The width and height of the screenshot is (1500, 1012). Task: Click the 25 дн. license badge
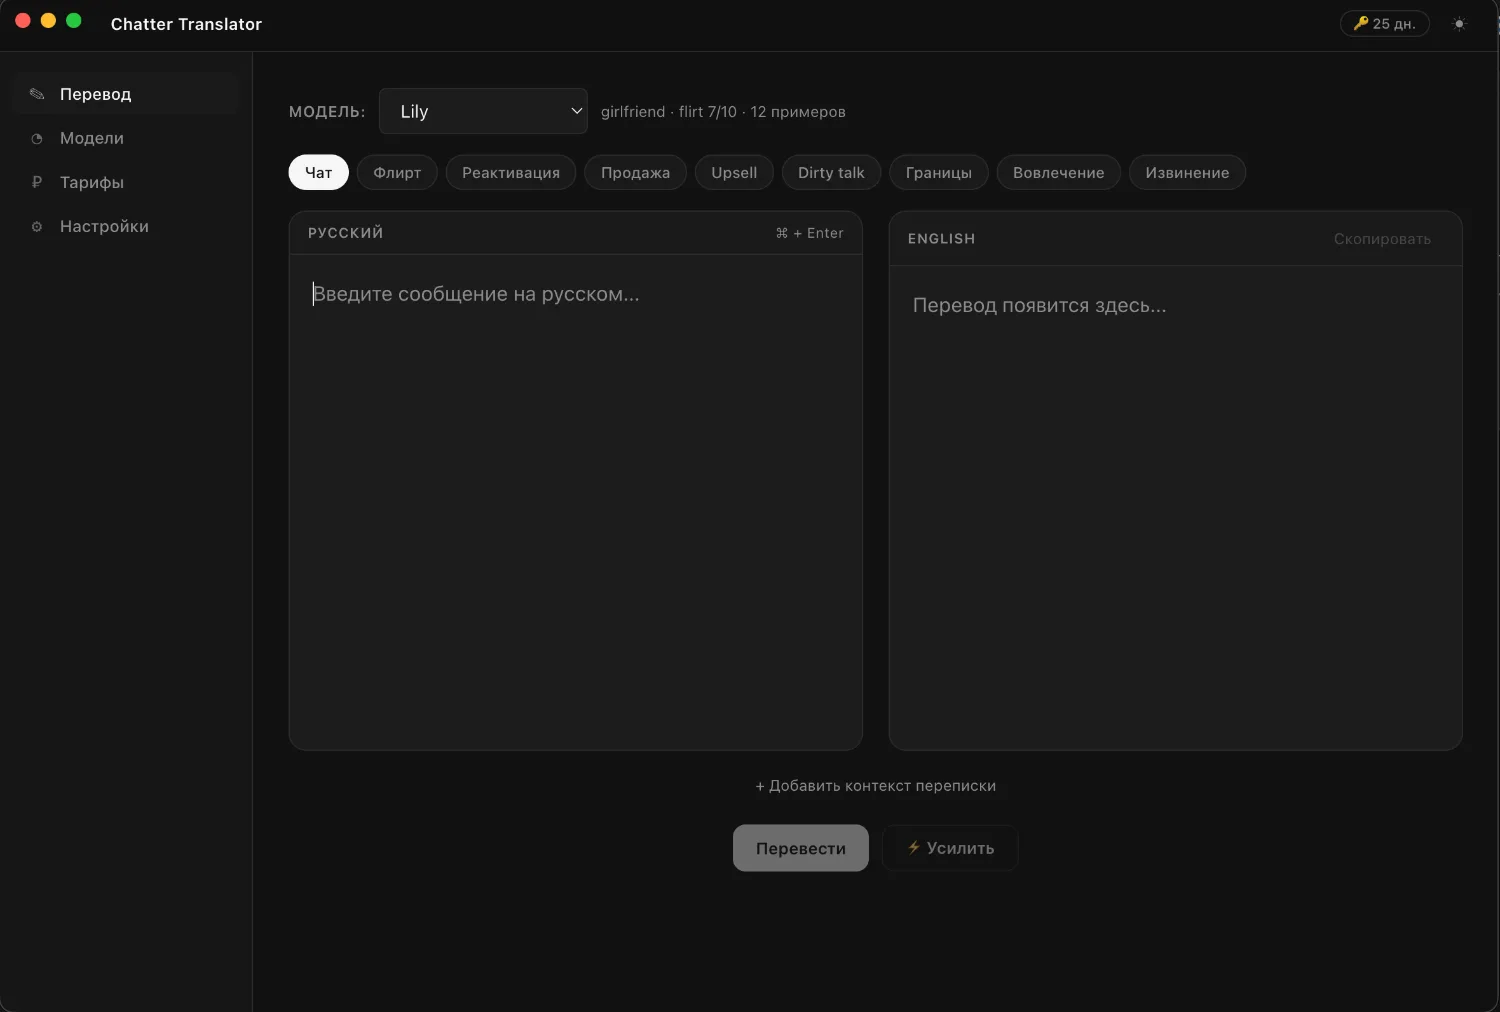[1384, 24]
